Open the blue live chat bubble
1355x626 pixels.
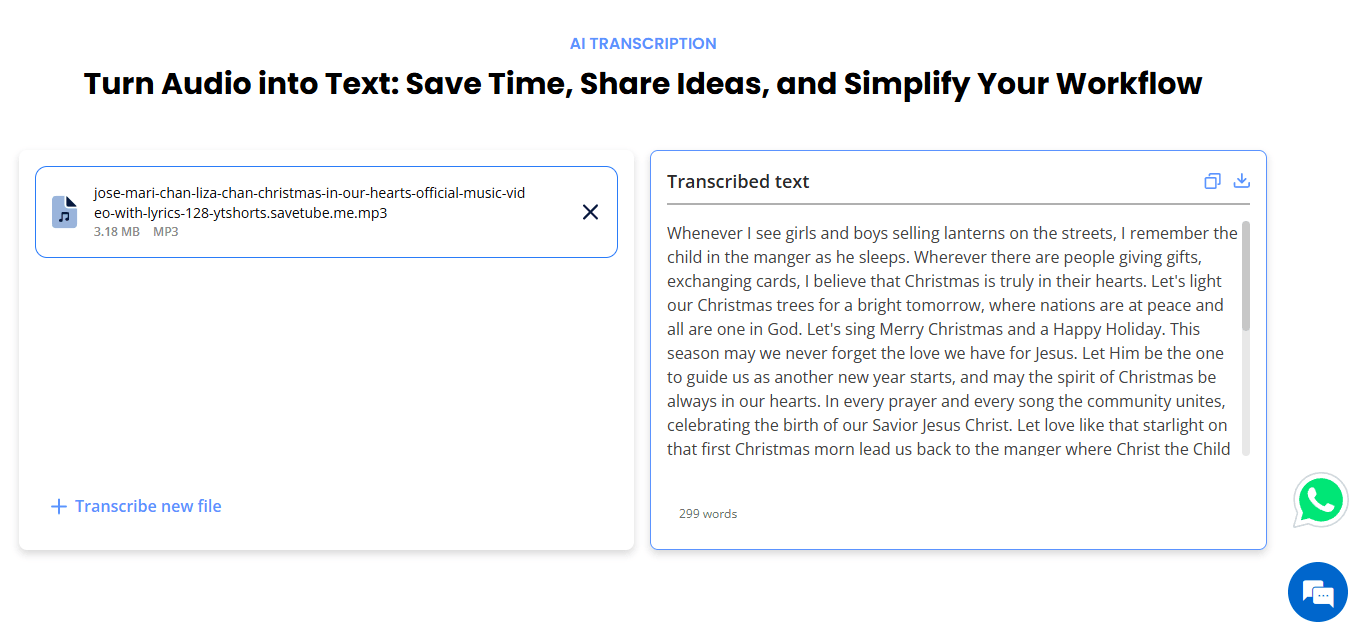(x=1317, y=592)
